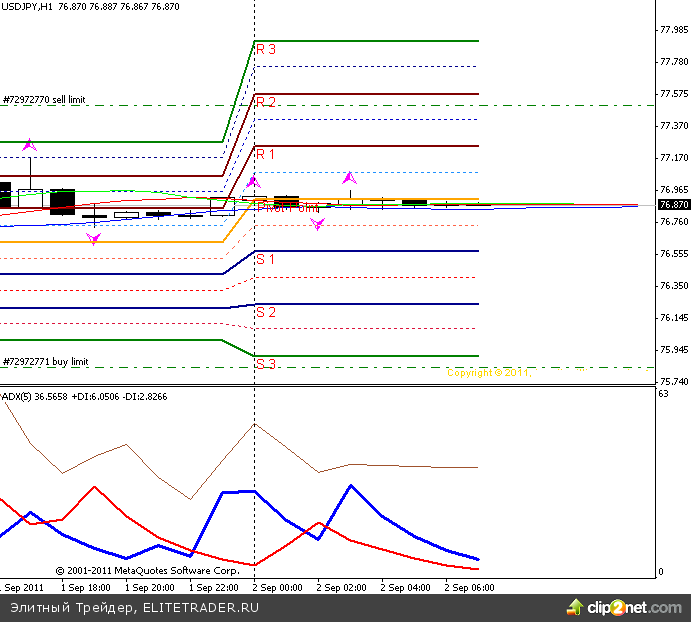Click the magenta up arrow above the first candle
The width and height of the screenshot is (691, 622).
click(29, 146)
